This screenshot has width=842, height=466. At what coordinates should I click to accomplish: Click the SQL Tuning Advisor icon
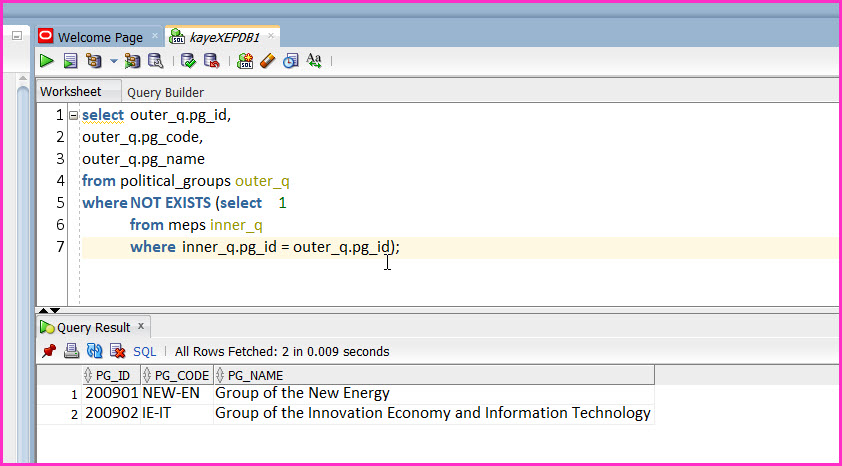point(155,61)
